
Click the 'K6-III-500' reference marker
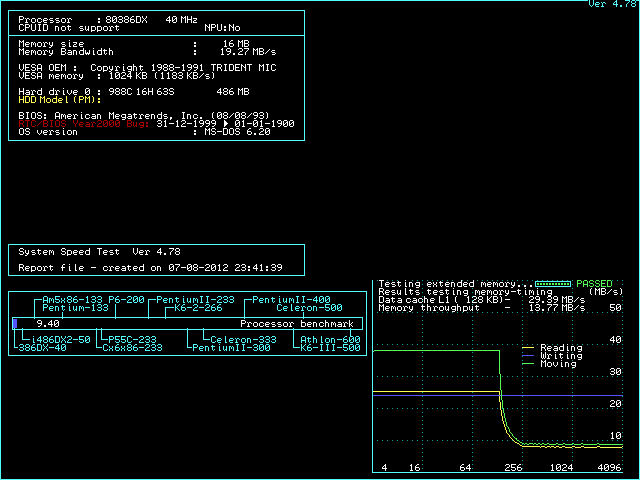pyautogui.click(x=330, y=348)
